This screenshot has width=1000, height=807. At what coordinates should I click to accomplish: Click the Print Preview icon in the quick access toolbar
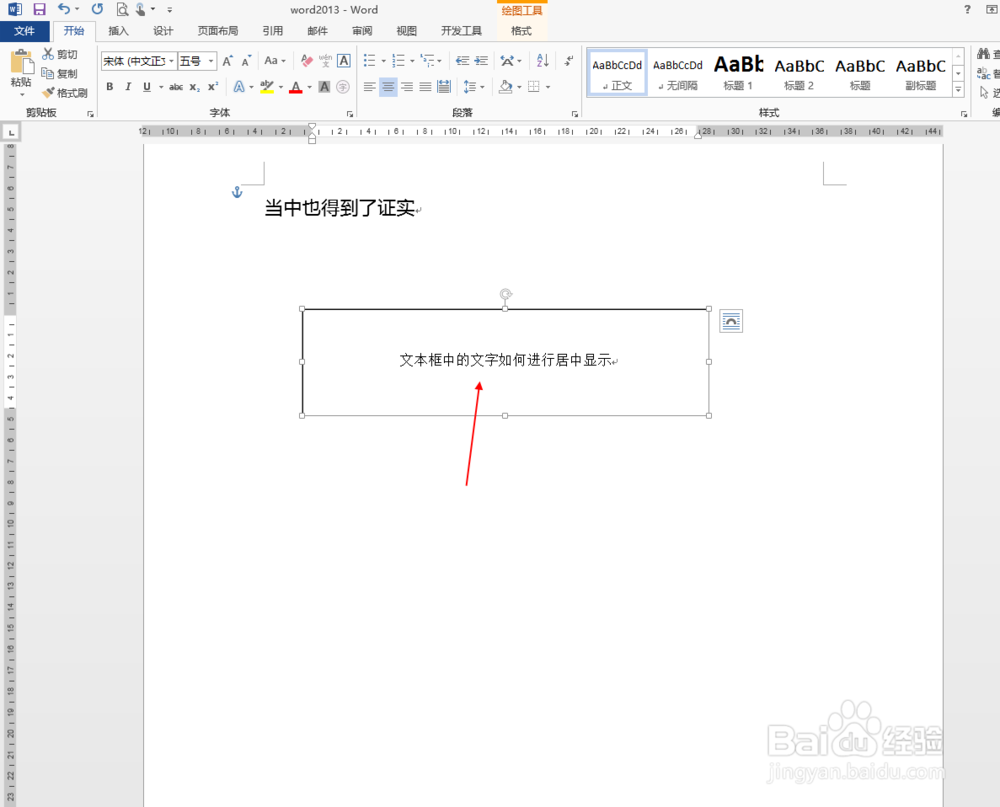pyautogui.click(x=122, y=9)
